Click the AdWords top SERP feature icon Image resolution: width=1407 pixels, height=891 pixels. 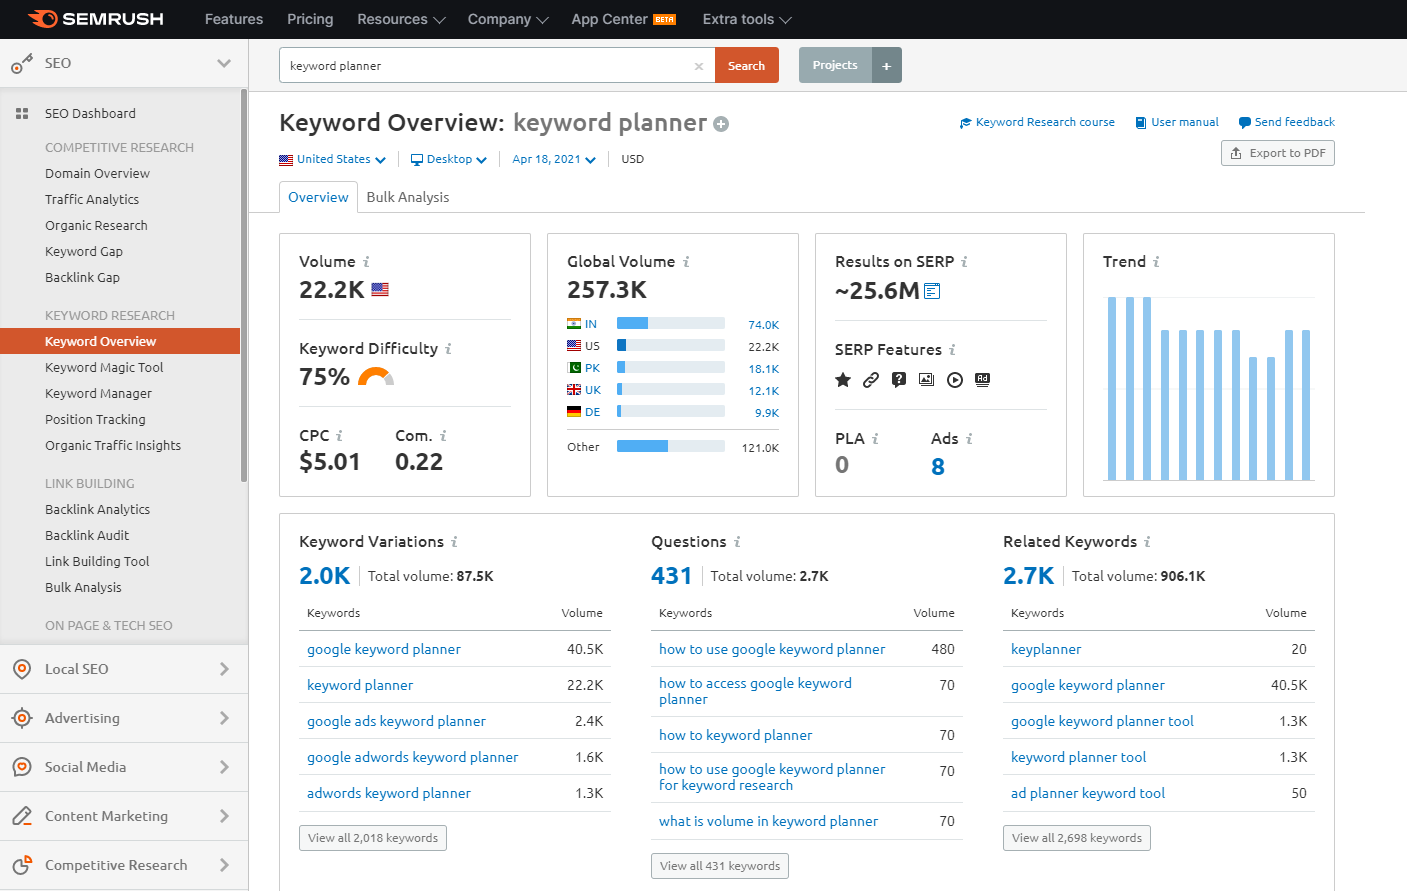pyautogui.click(x=983, y=380)
